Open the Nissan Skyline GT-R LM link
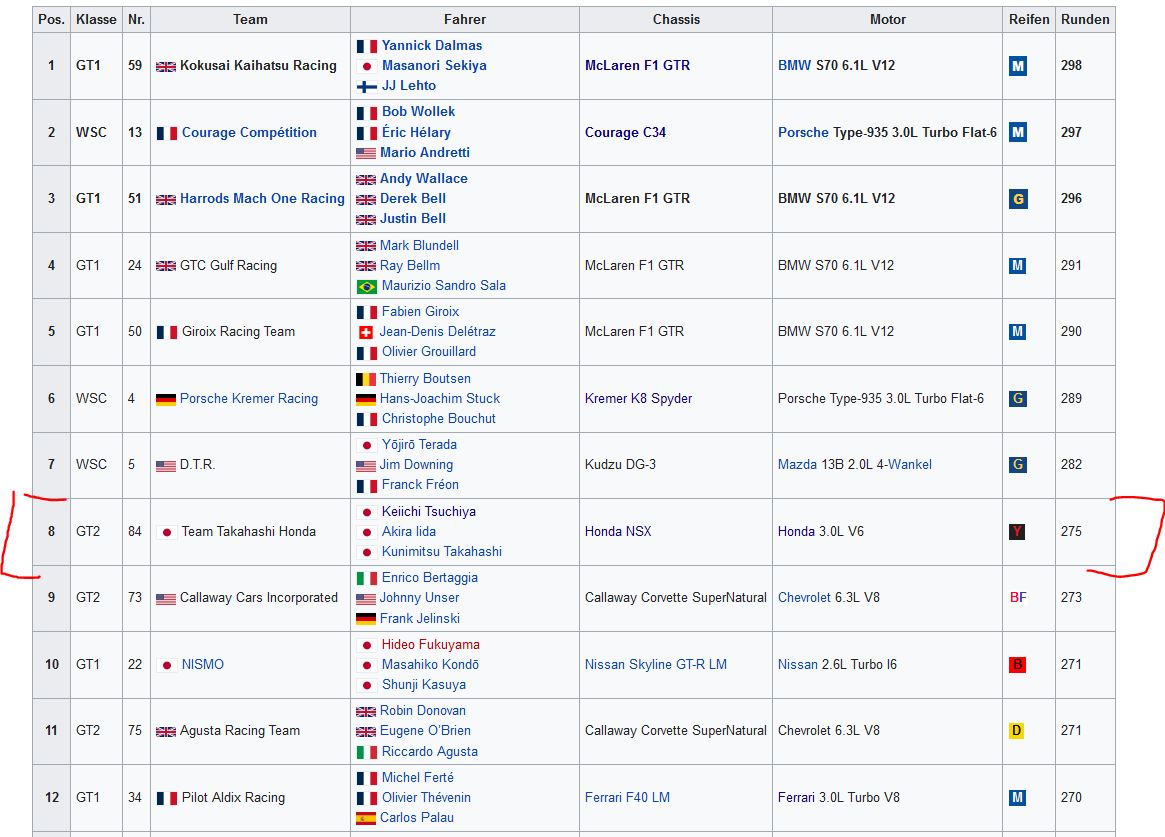Screen dimensions: 1165x837 655,665
